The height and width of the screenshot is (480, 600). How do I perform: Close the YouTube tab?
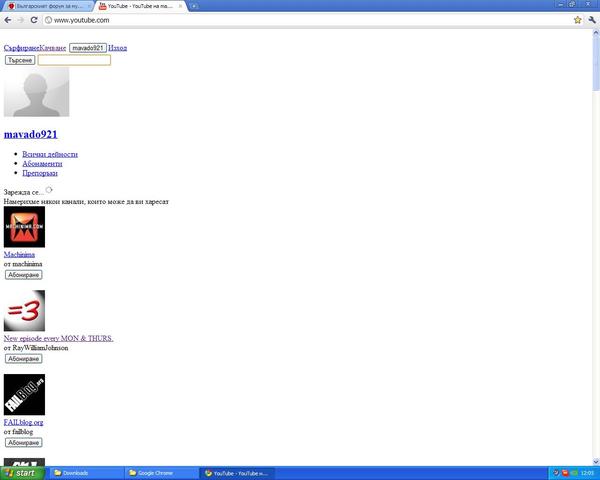click(x=180, y=6)
